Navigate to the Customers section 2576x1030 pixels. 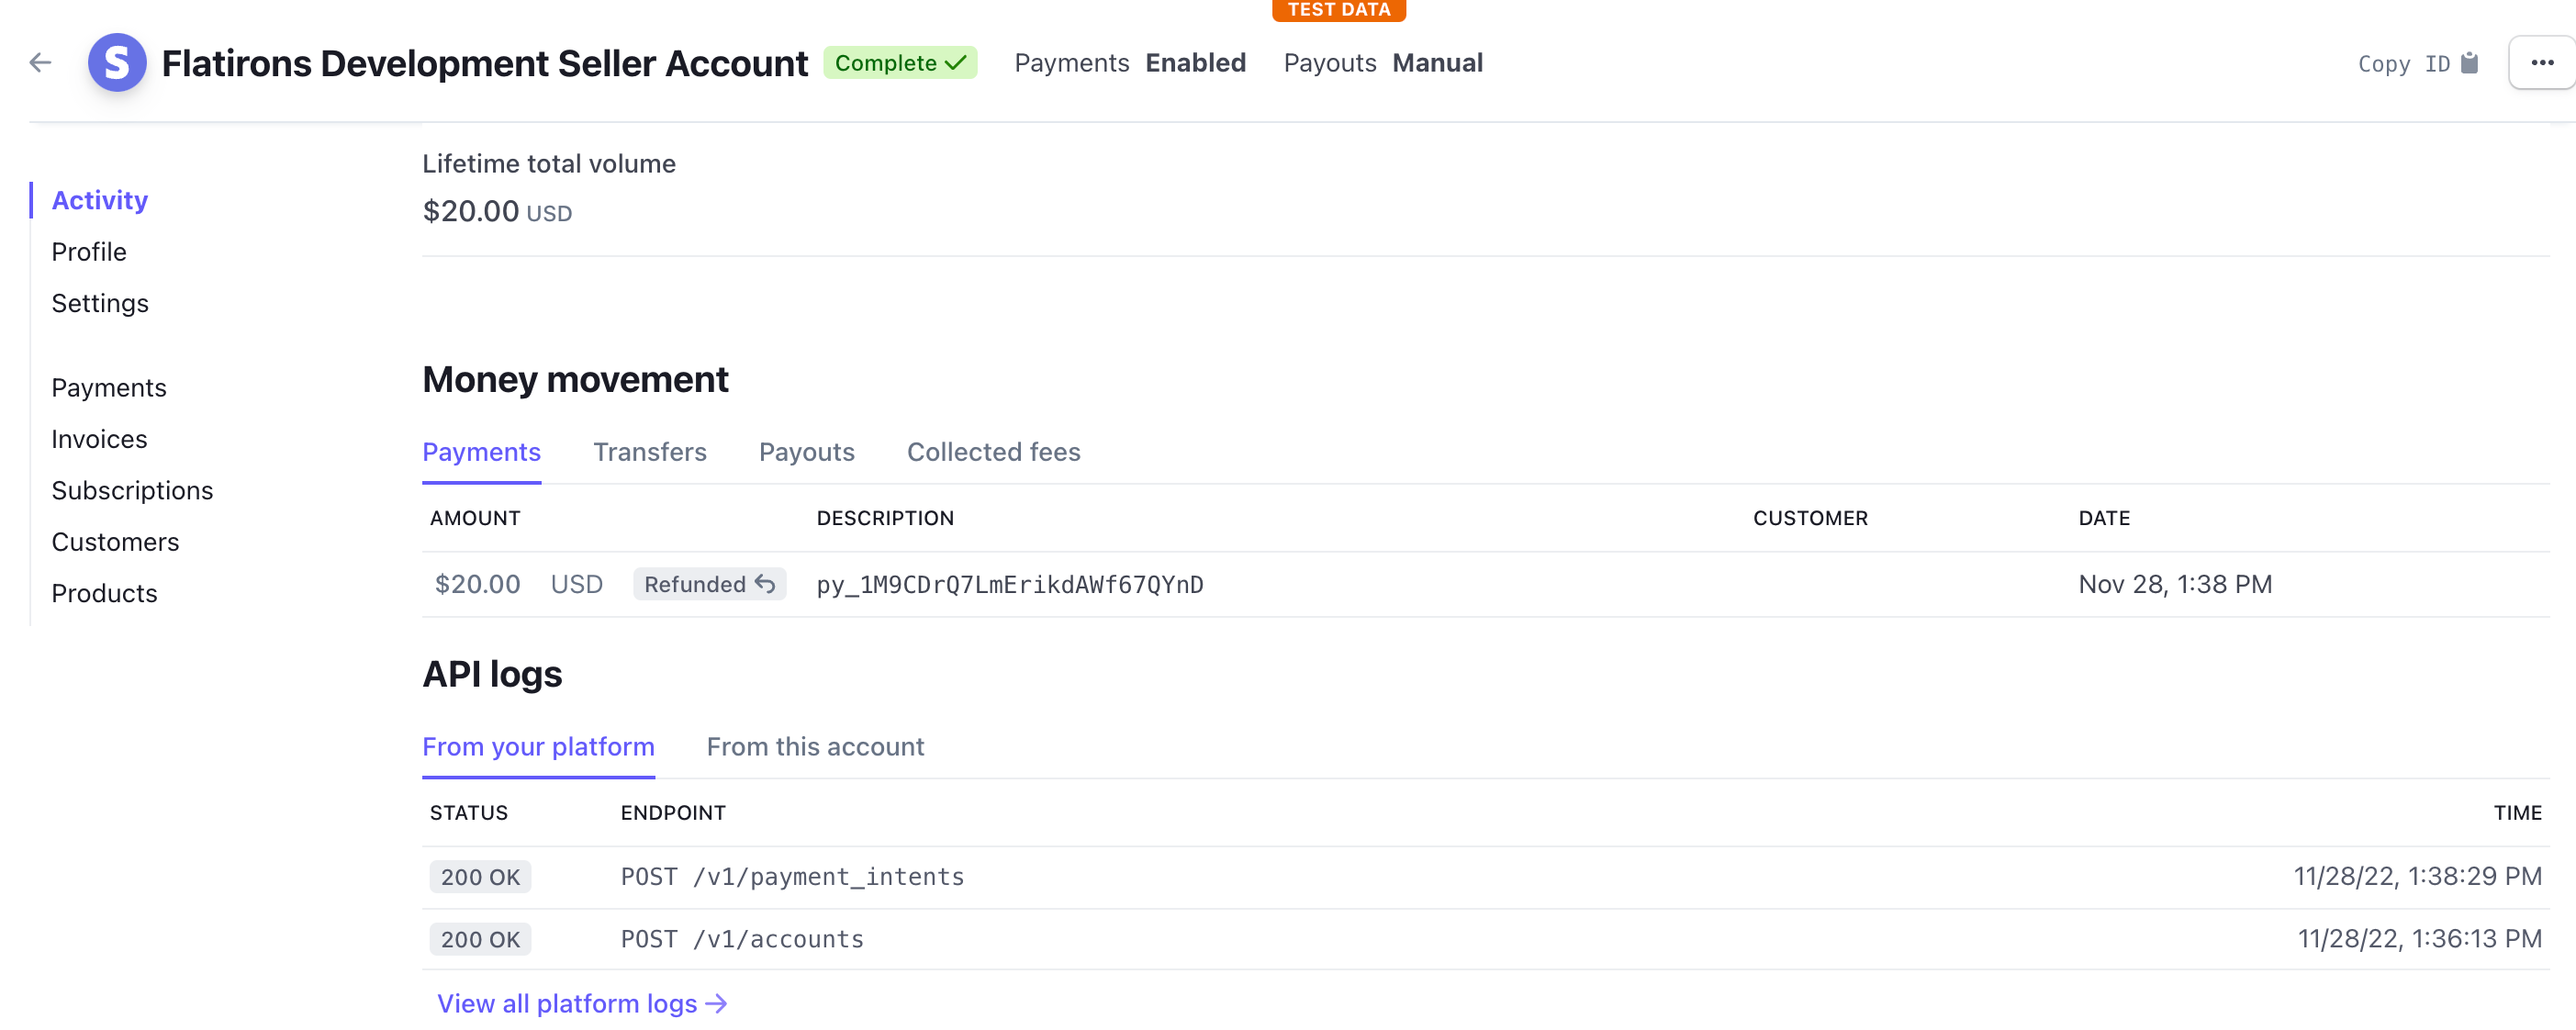115,541
